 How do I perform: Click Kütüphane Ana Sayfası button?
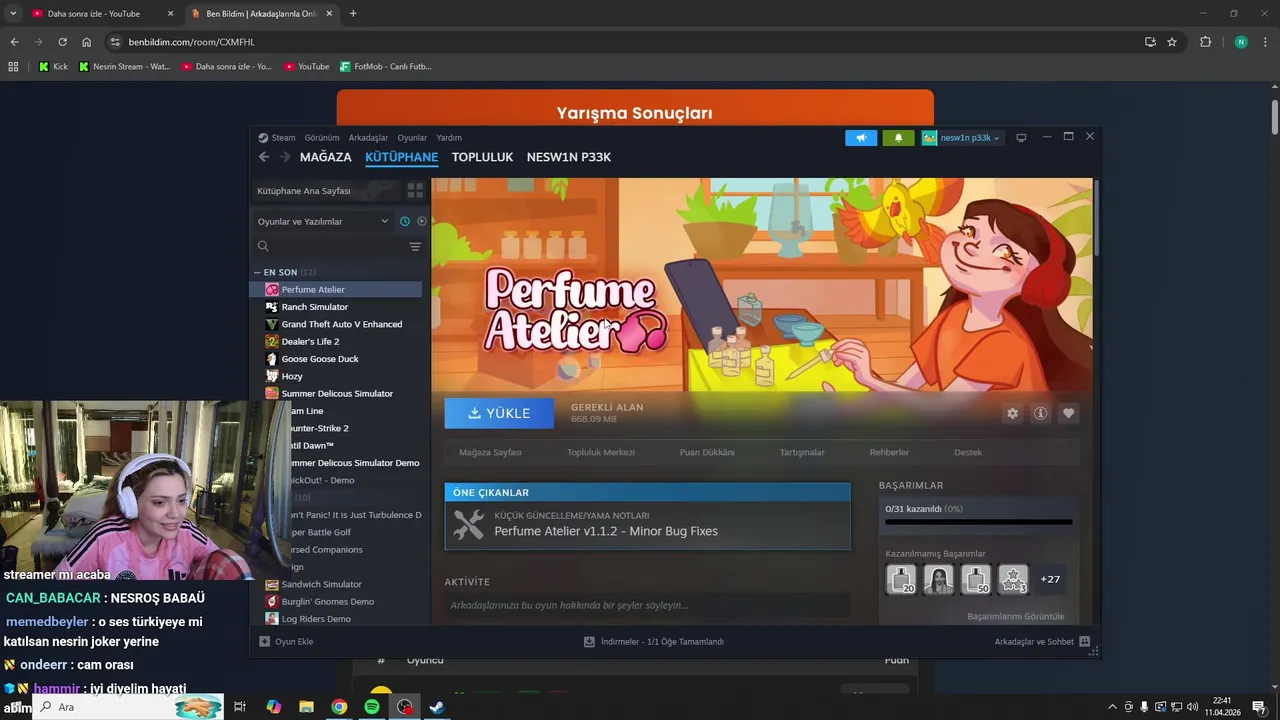click(325, 190)
